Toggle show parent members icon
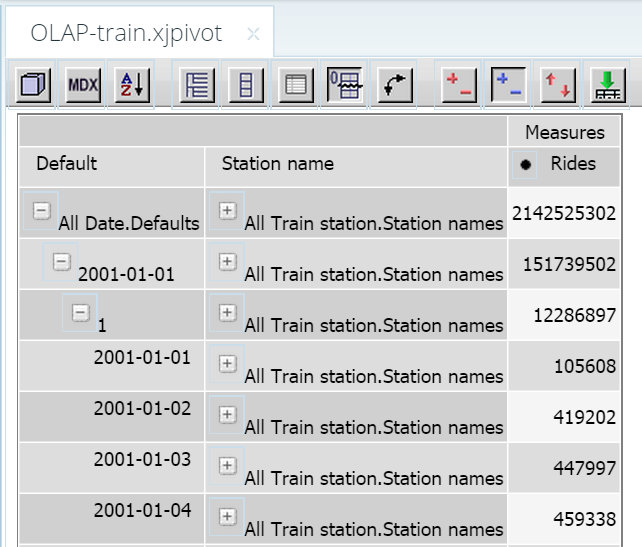Viewport: 642px width, 547px height. pyautogui.click(x=197, y=85)
